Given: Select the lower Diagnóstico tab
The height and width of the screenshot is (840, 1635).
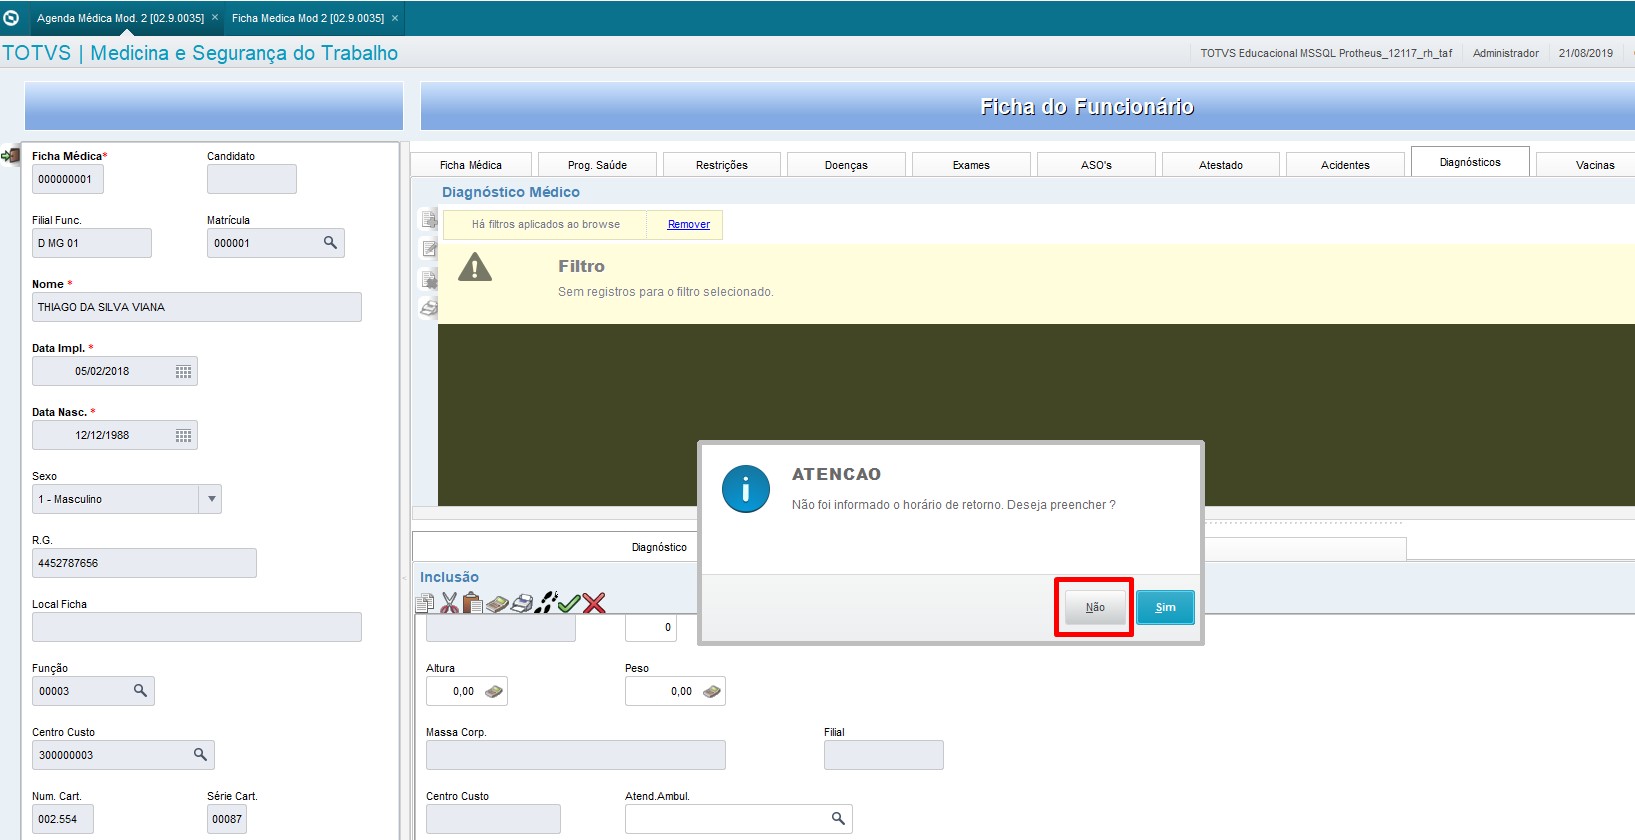Looking at the screenshot, I should 658,547.
